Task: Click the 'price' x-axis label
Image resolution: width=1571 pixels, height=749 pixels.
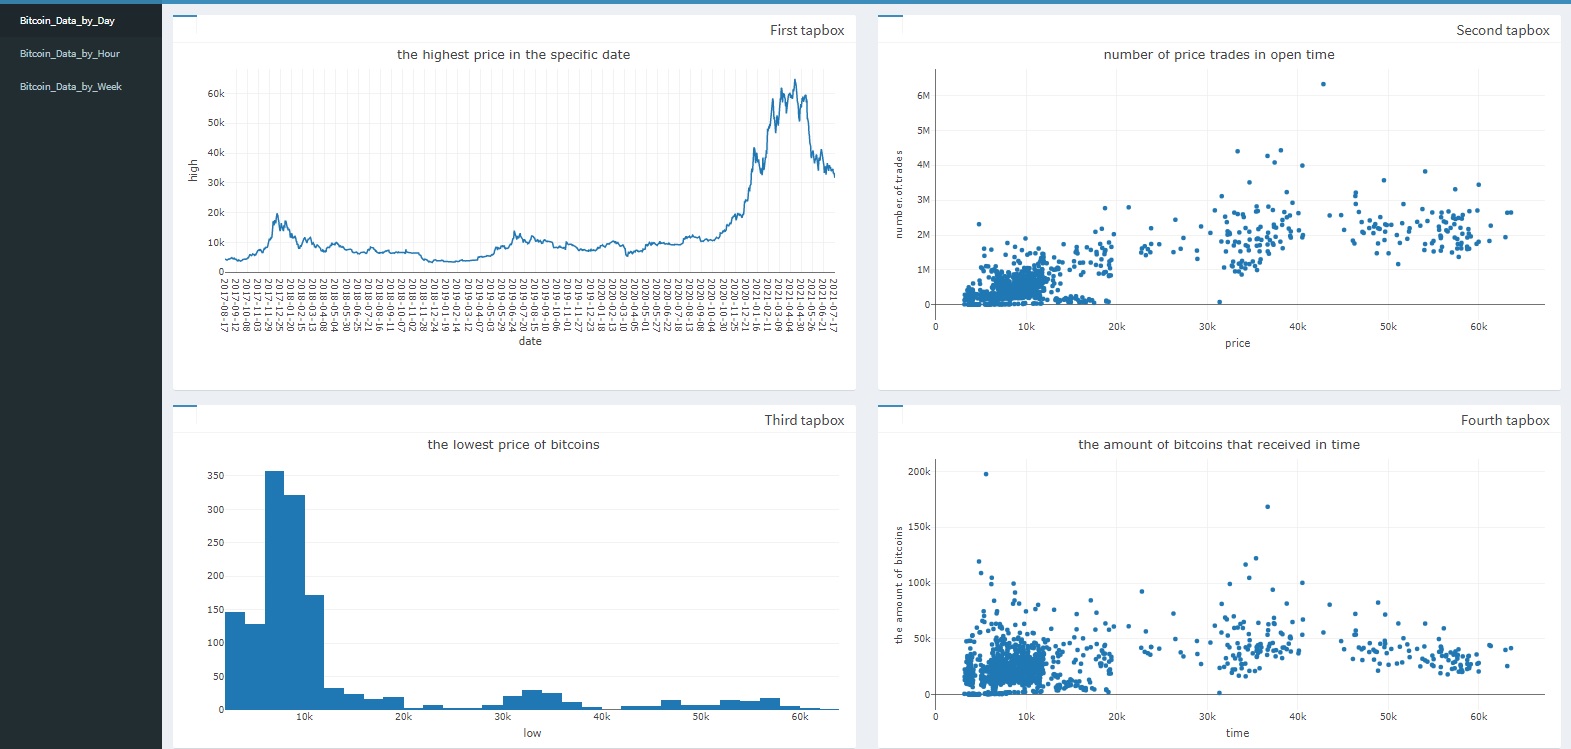Action: pos(1237,343)
